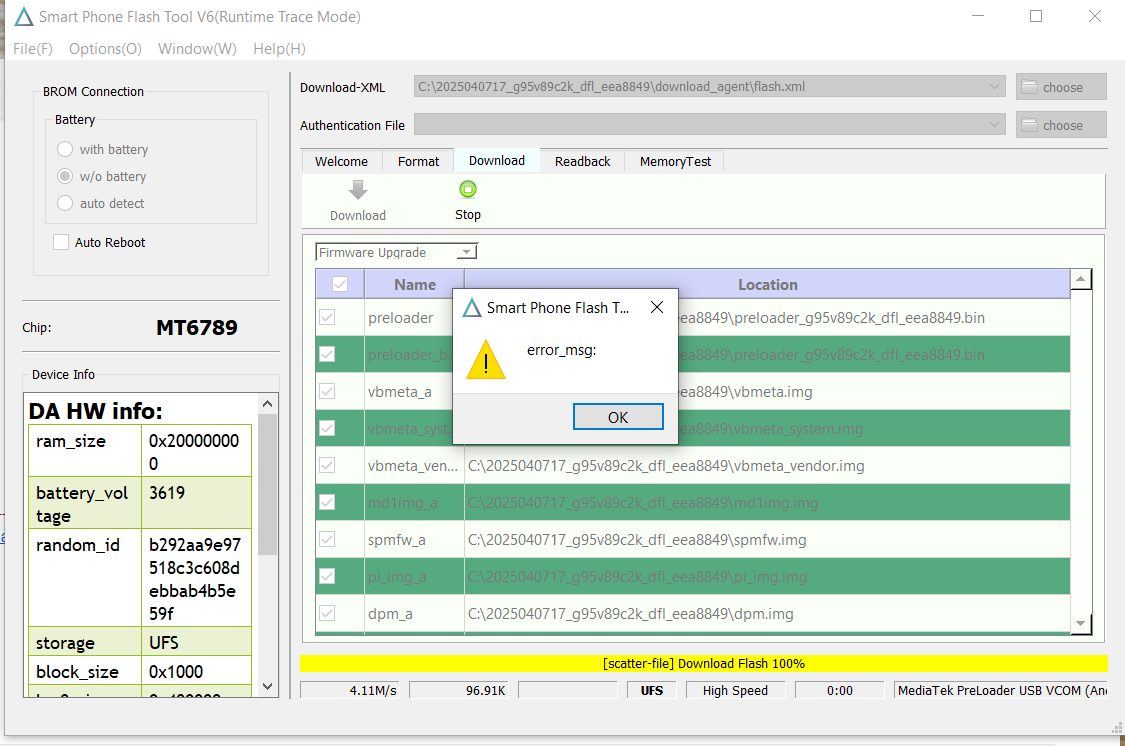
Task: Click the 'MT6789' chip label
Action: pos(197,328)
